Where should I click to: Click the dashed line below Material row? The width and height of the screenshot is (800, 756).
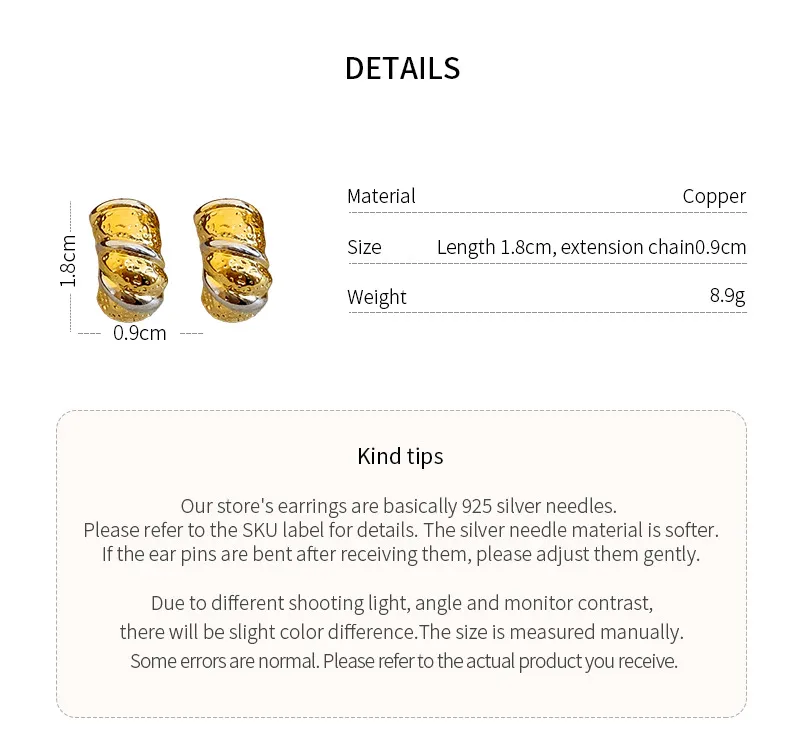pyautogui.click(x=547, y=213)
